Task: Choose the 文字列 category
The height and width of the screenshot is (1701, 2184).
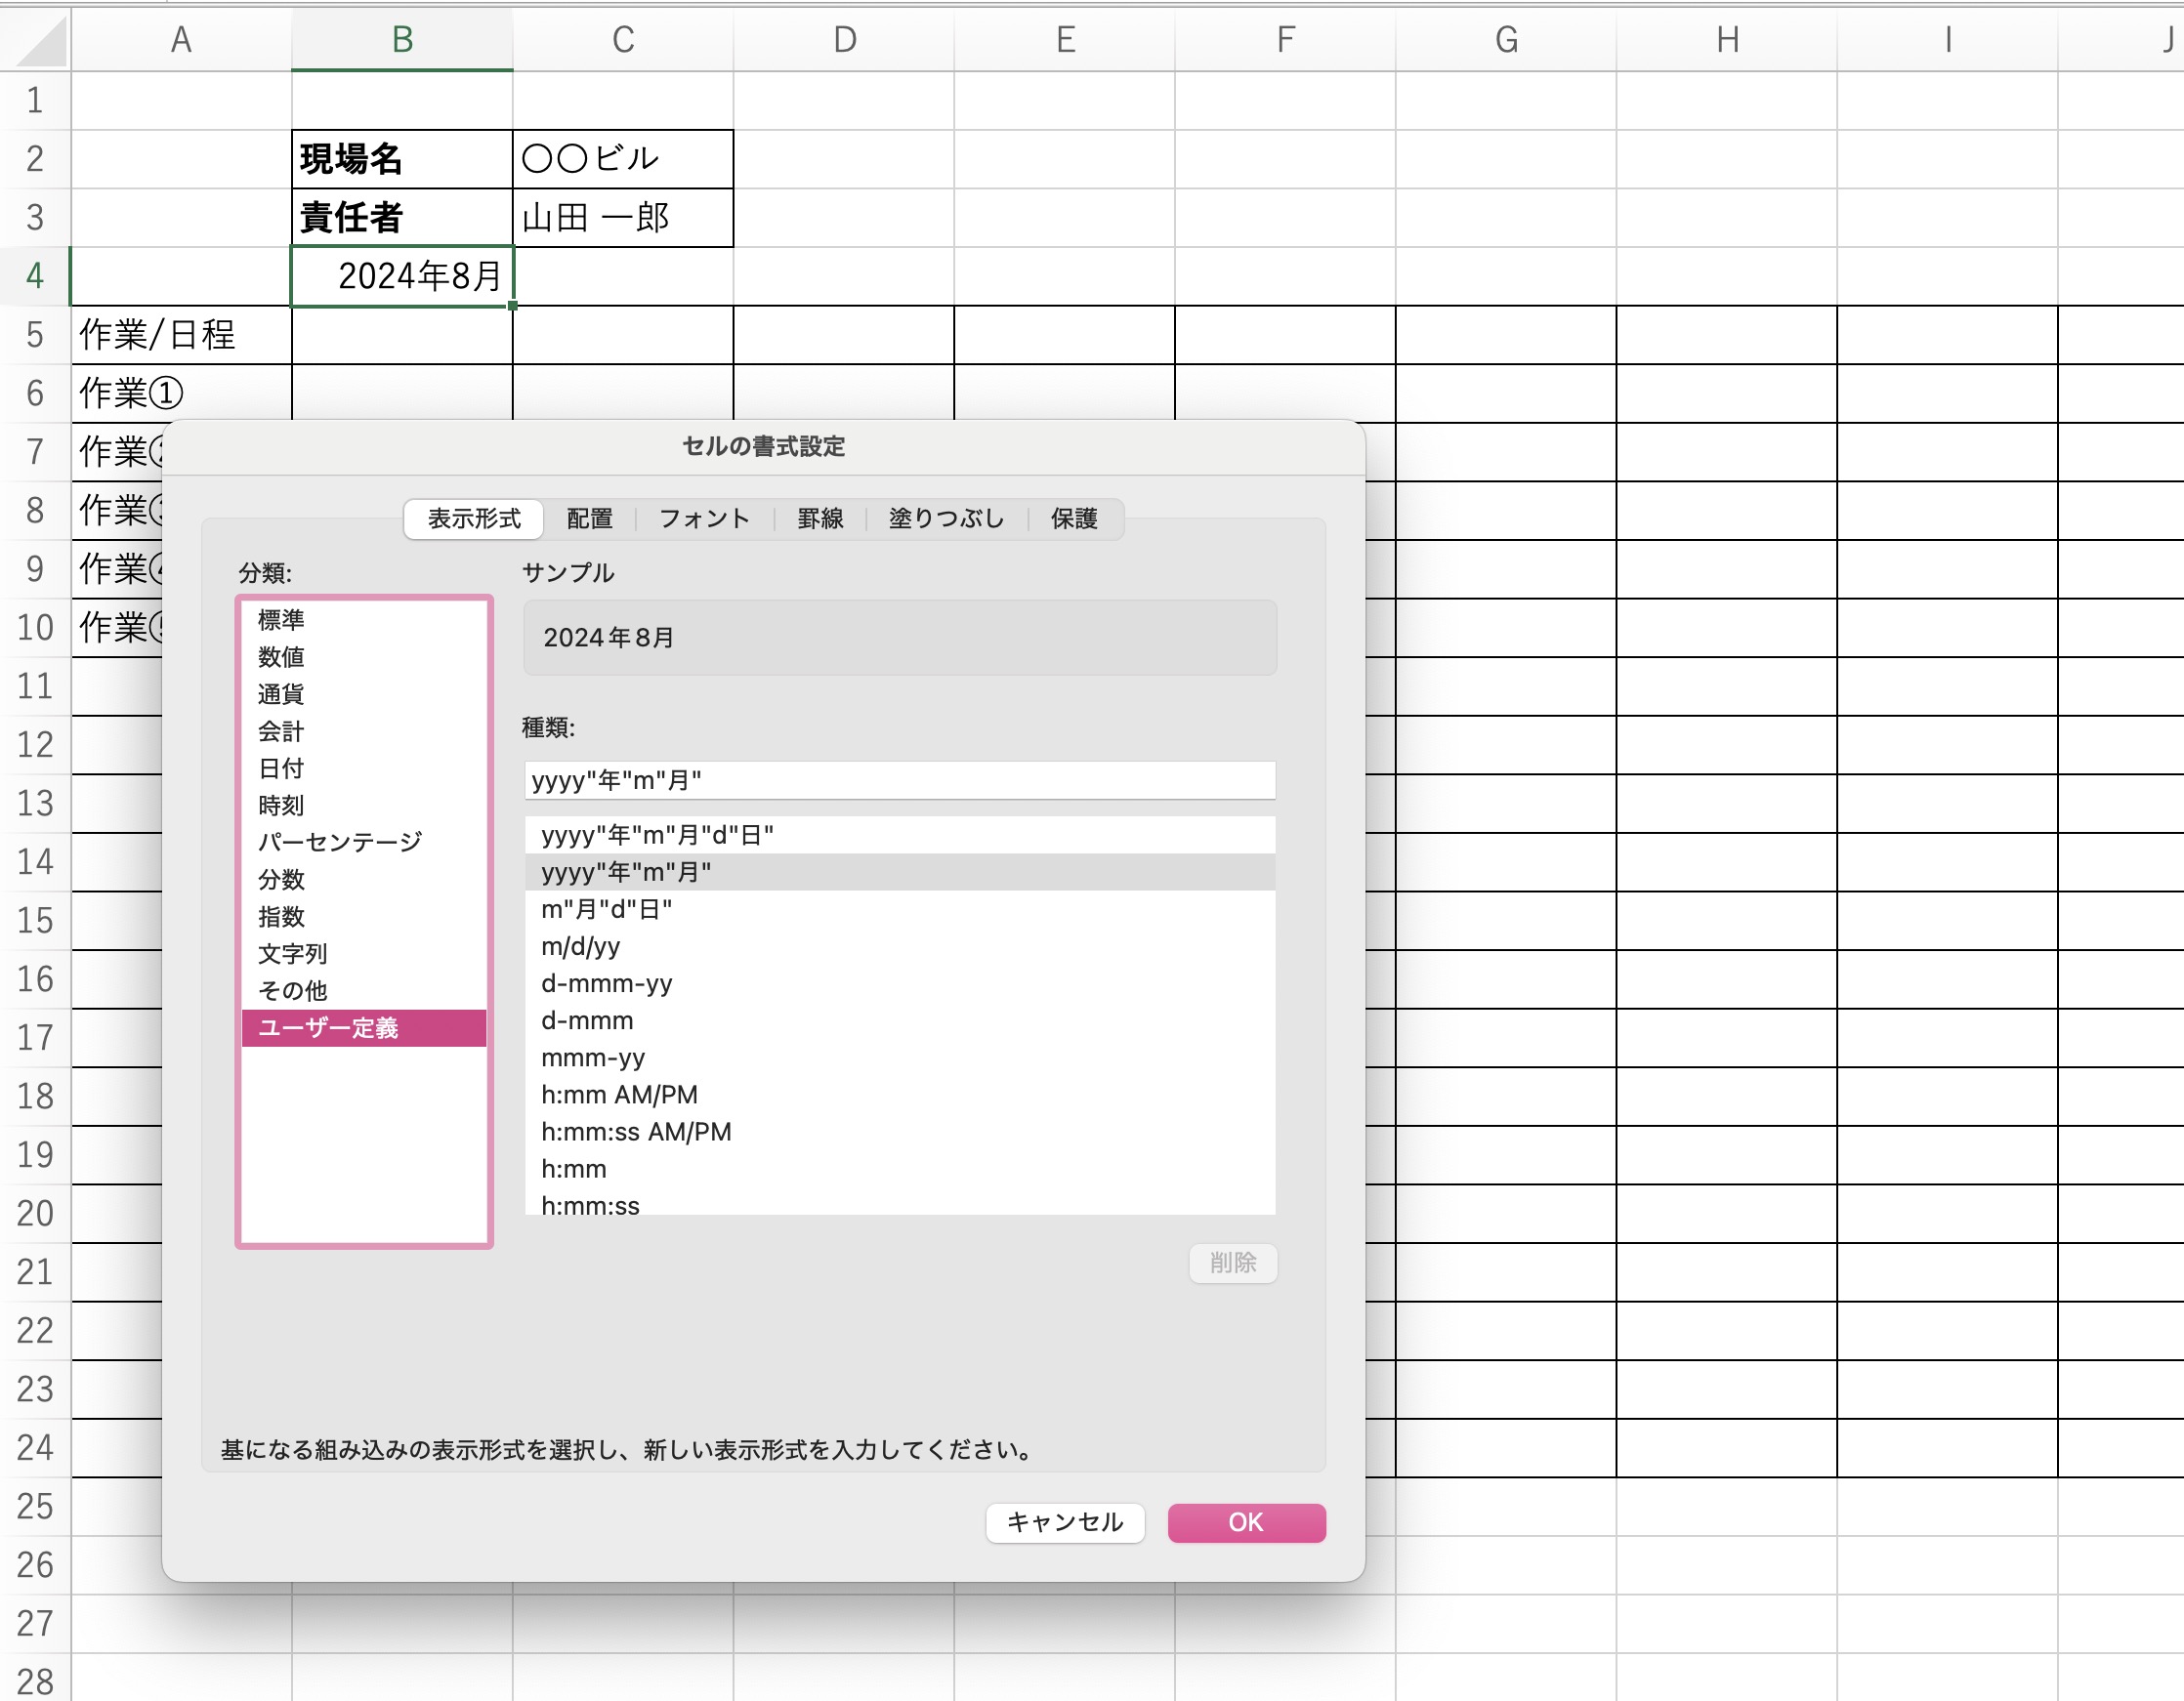Action: pyautogui.click(x=364, y=953)
